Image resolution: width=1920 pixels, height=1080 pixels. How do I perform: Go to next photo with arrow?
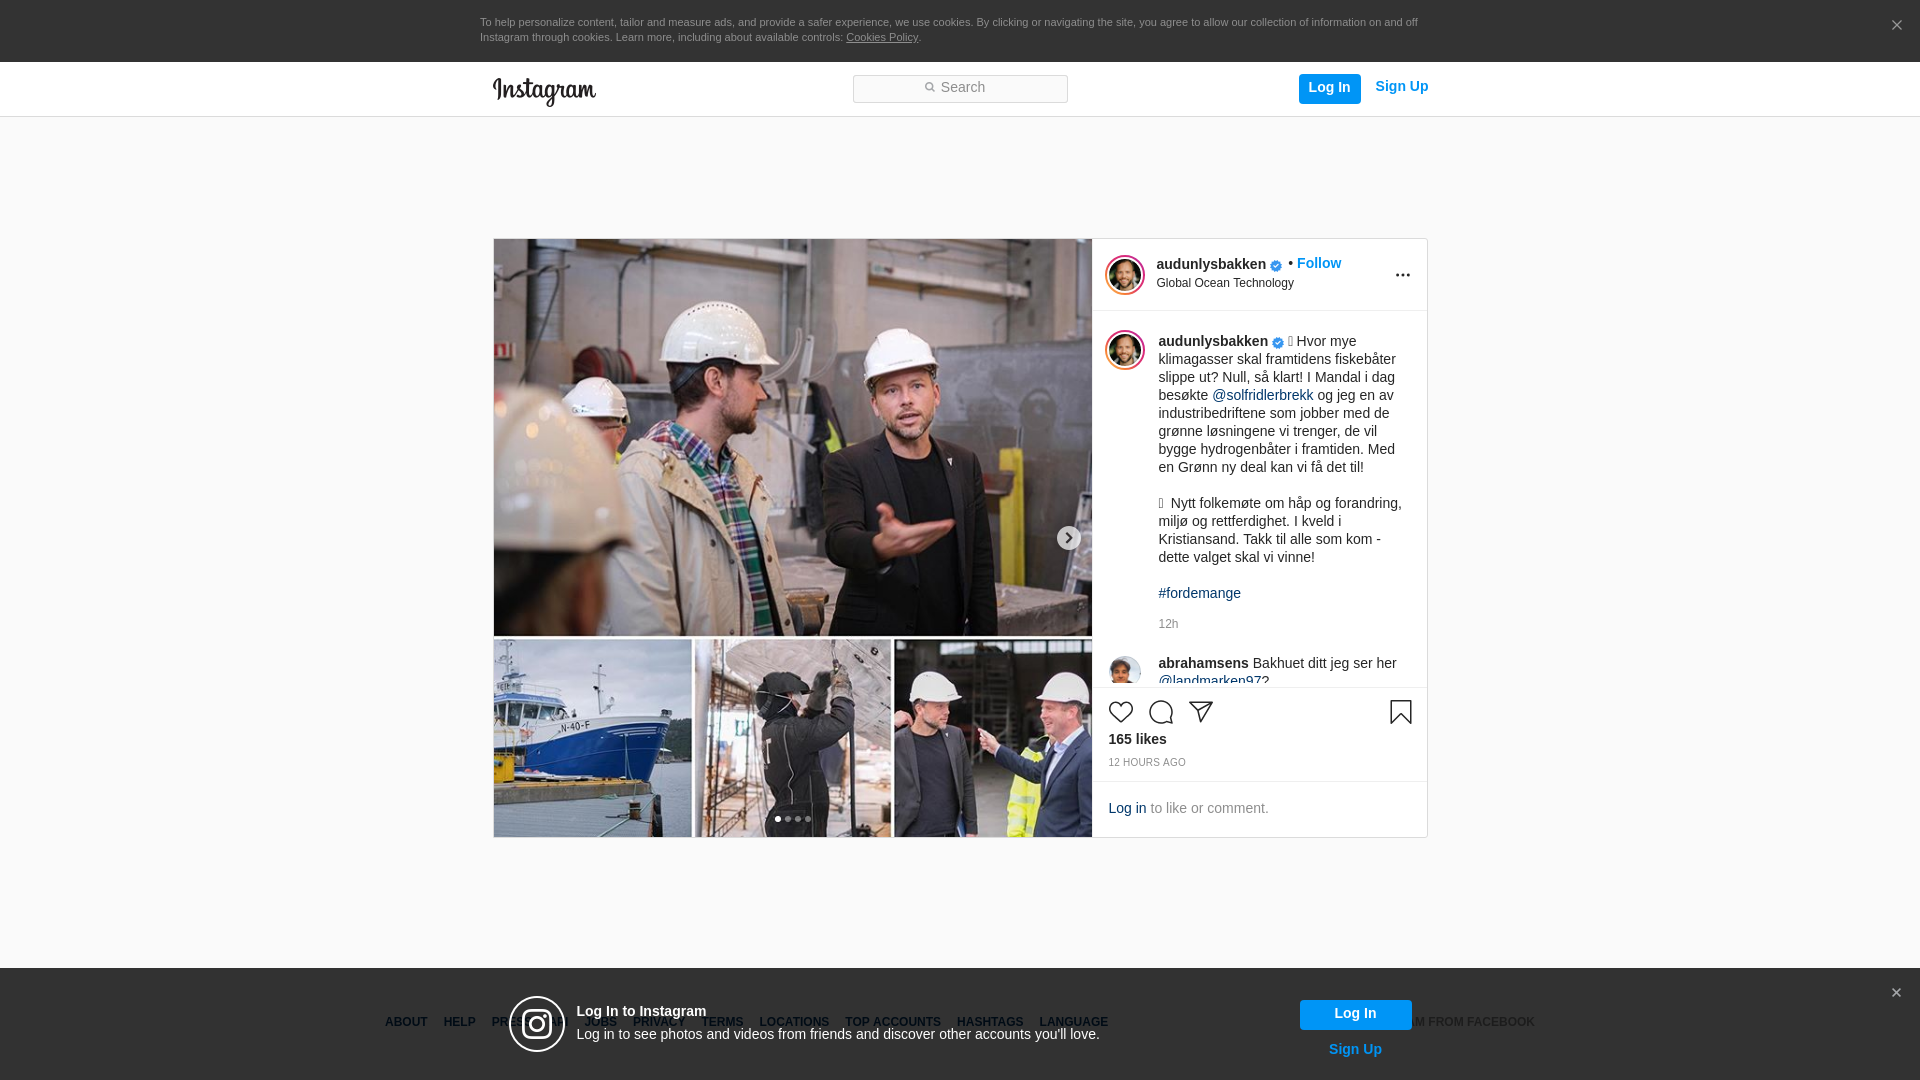(1068, 538)
